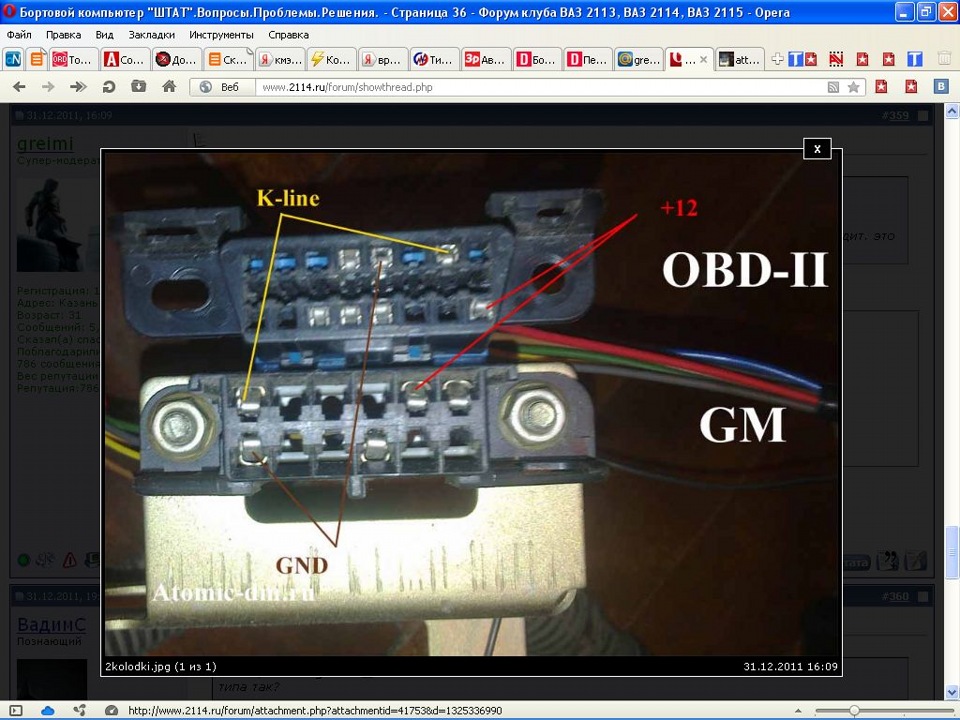
Task: Switch to the 'gre...' tab
Action: tap(639, 59)
